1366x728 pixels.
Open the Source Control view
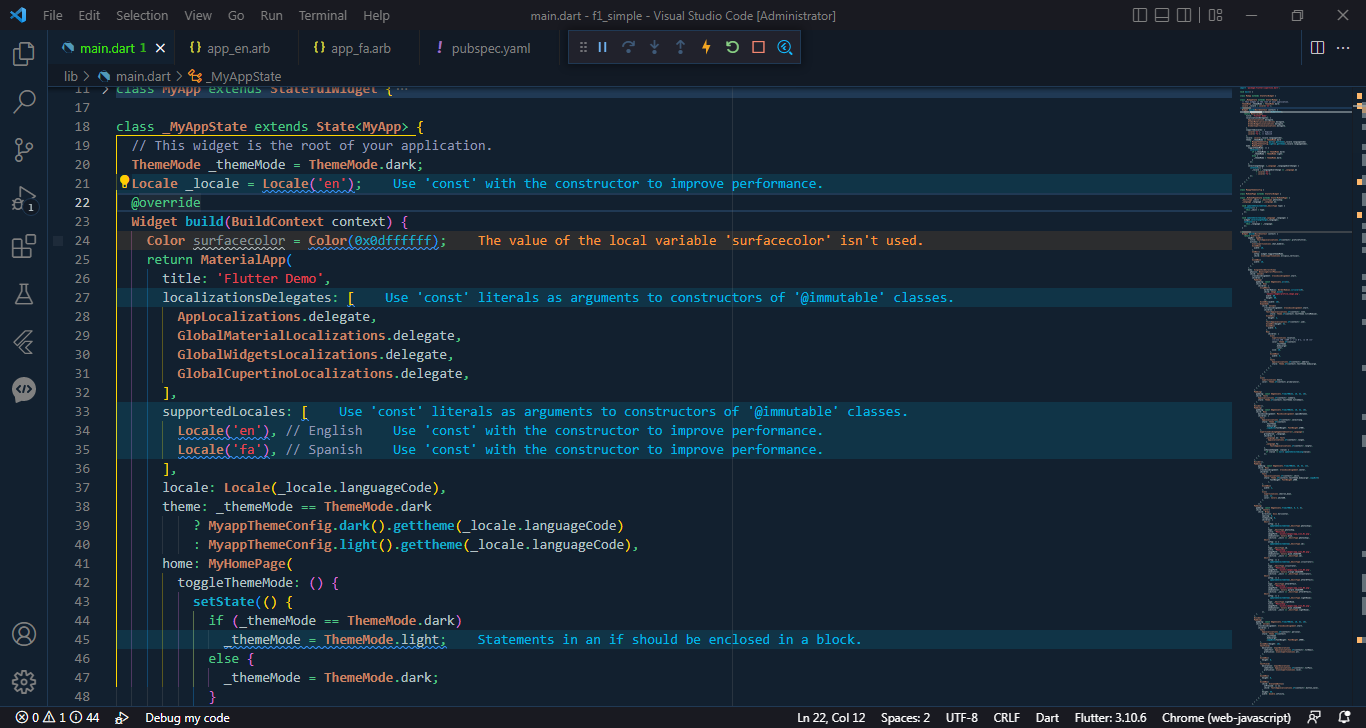24,150
